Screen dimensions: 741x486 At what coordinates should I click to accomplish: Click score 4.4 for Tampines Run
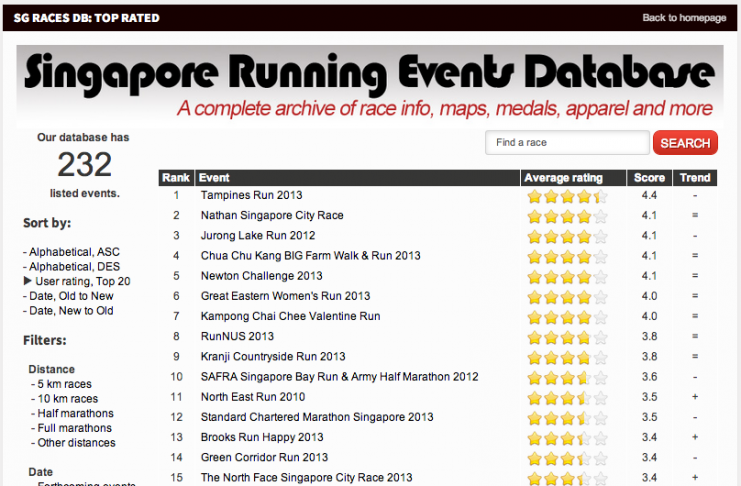point(649,195)
